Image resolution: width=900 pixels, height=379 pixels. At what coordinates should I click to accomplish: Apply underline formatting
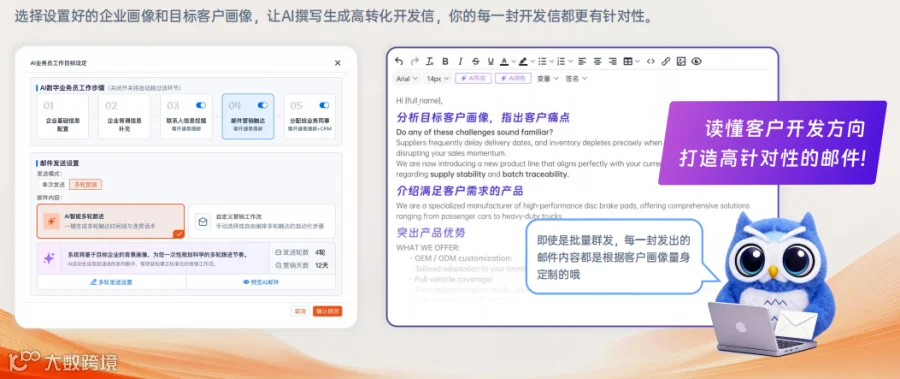point(491,61)
